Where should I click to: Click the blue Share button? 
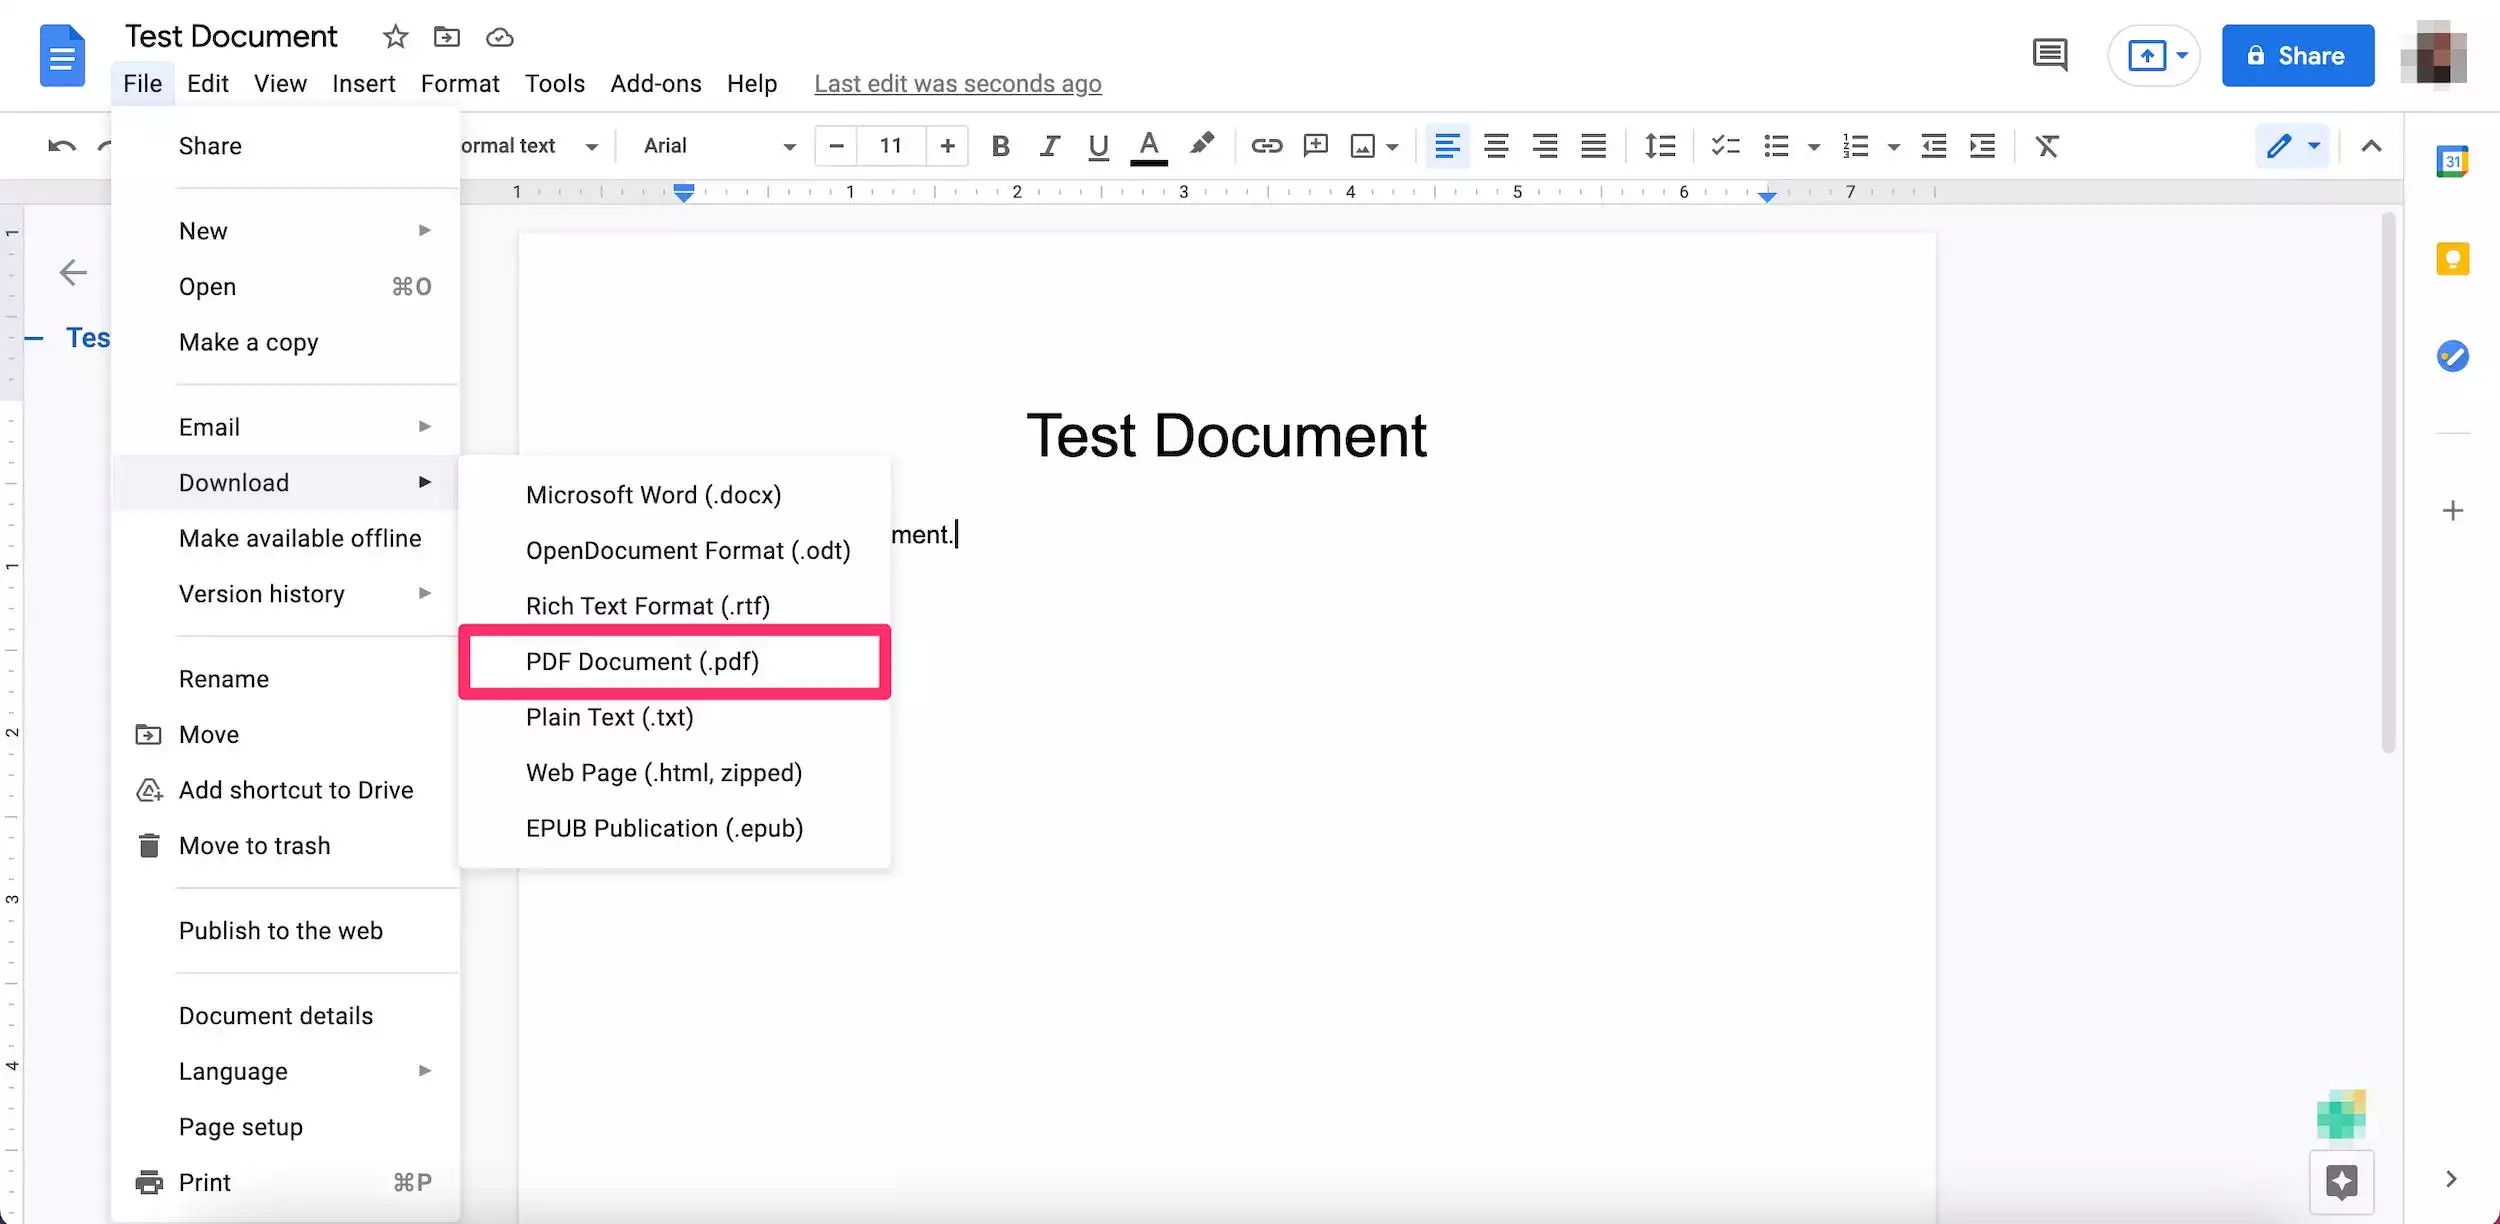click(2297, 56)
